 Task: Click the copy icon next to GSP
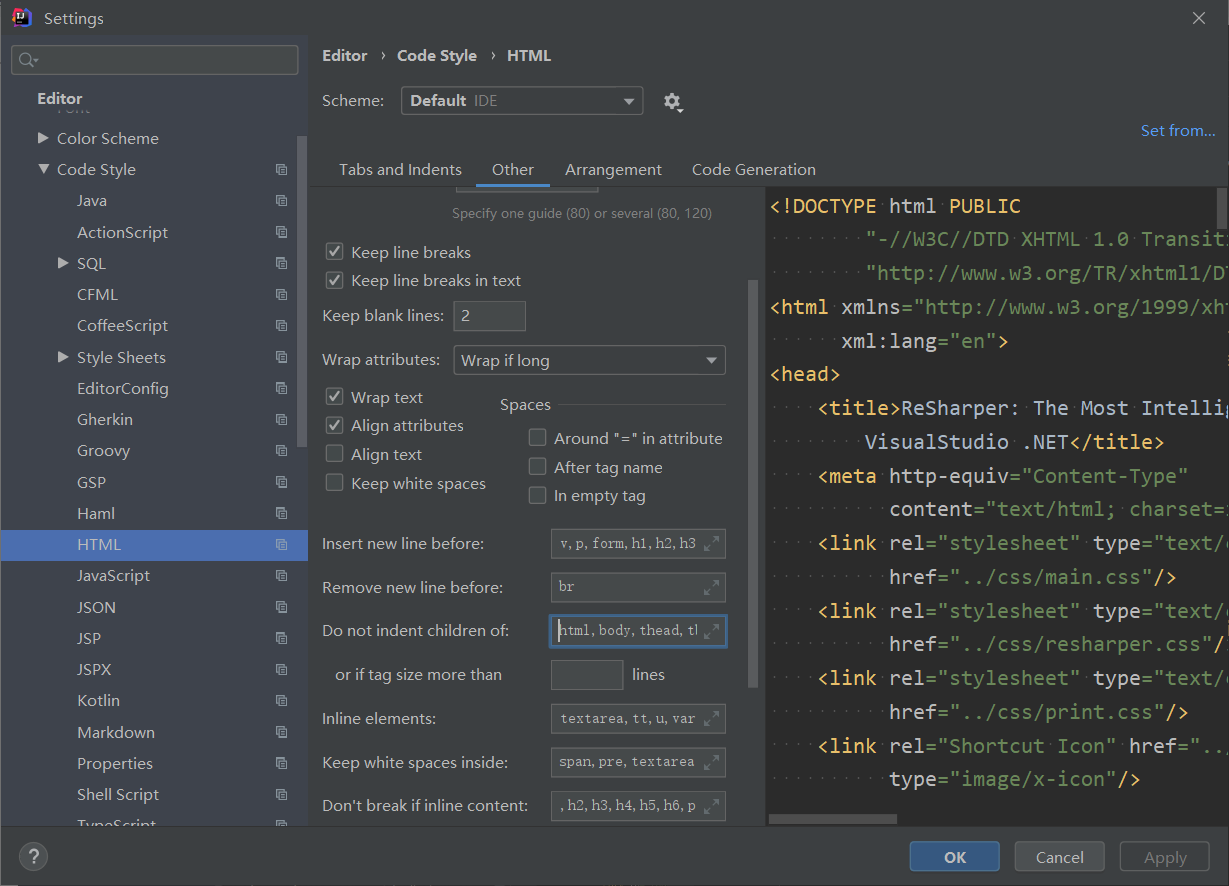[x=281, y=482]
